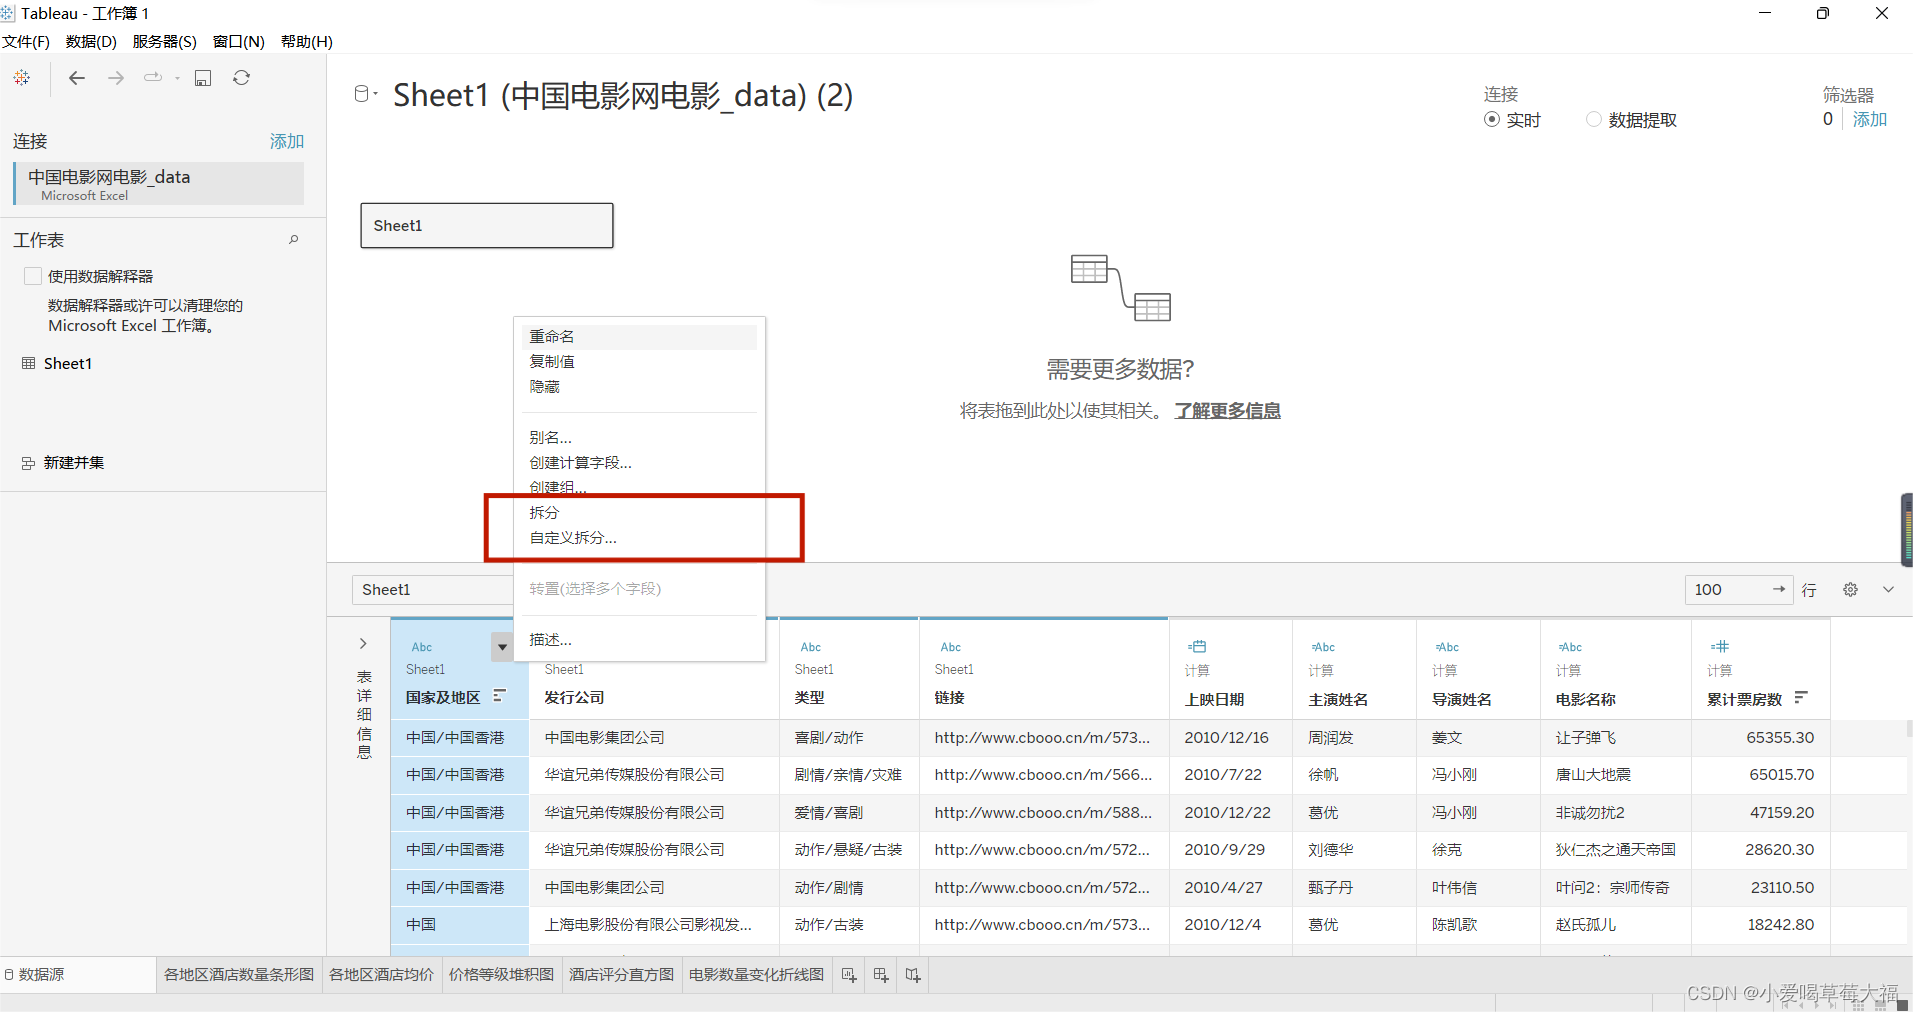Choose 描述... from the context menu
Image resolution: width=1913 pixels, height=1012 pixels.
click(x=639, y=640)
